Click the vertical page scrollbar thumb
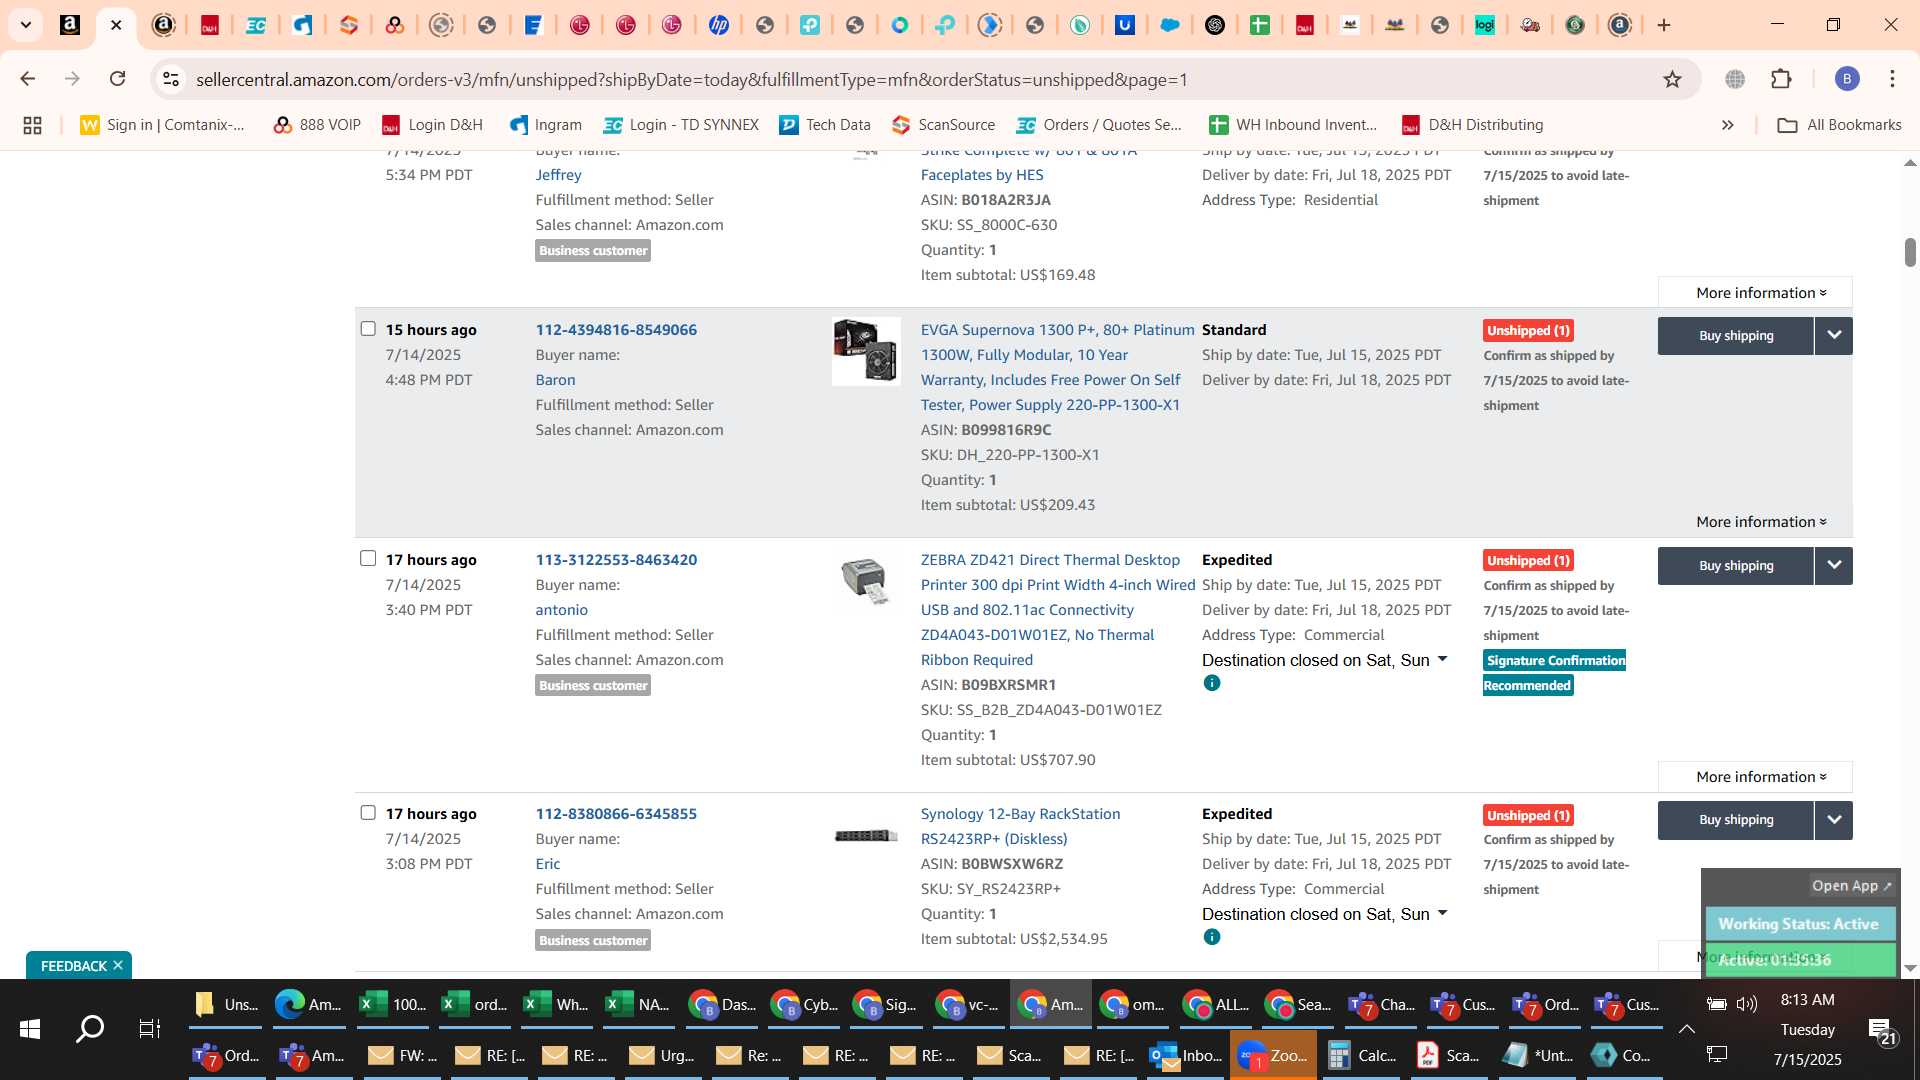 1910,252
